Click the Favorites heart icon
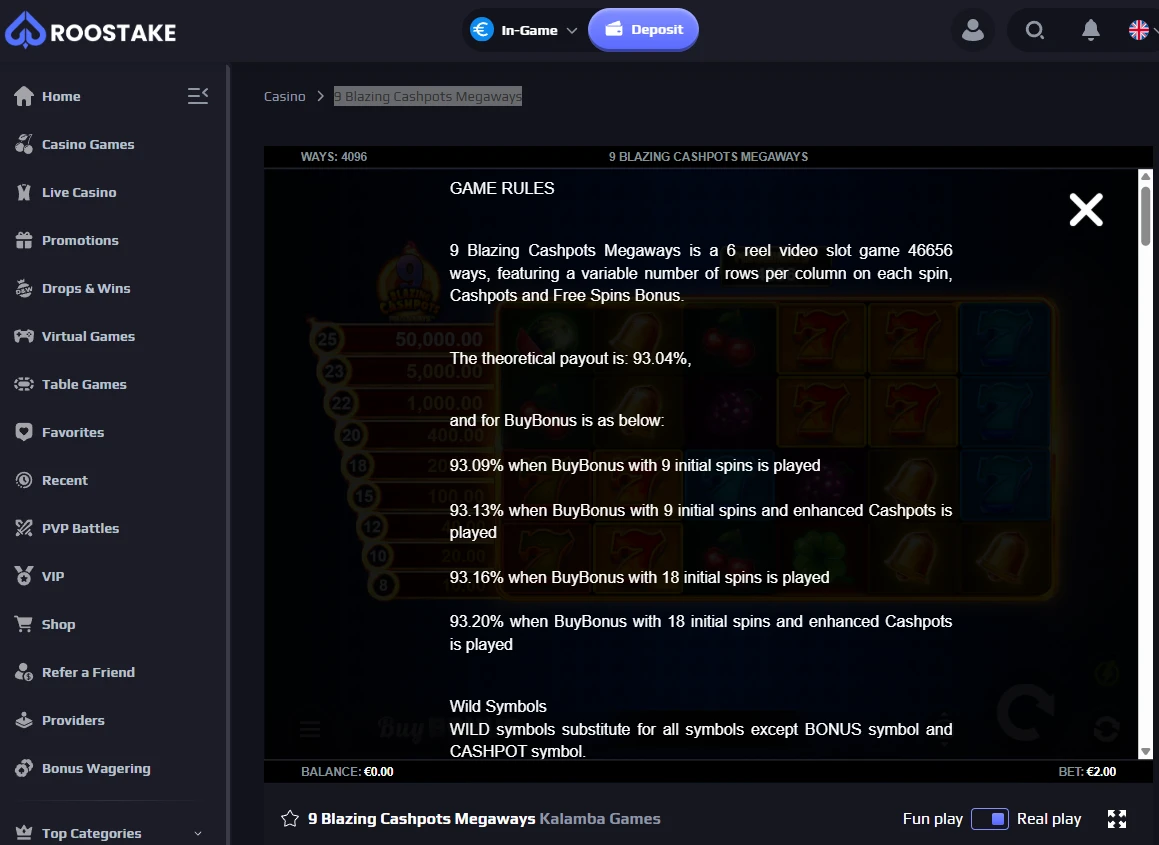The image size is (1159, 845). [24, 432]
